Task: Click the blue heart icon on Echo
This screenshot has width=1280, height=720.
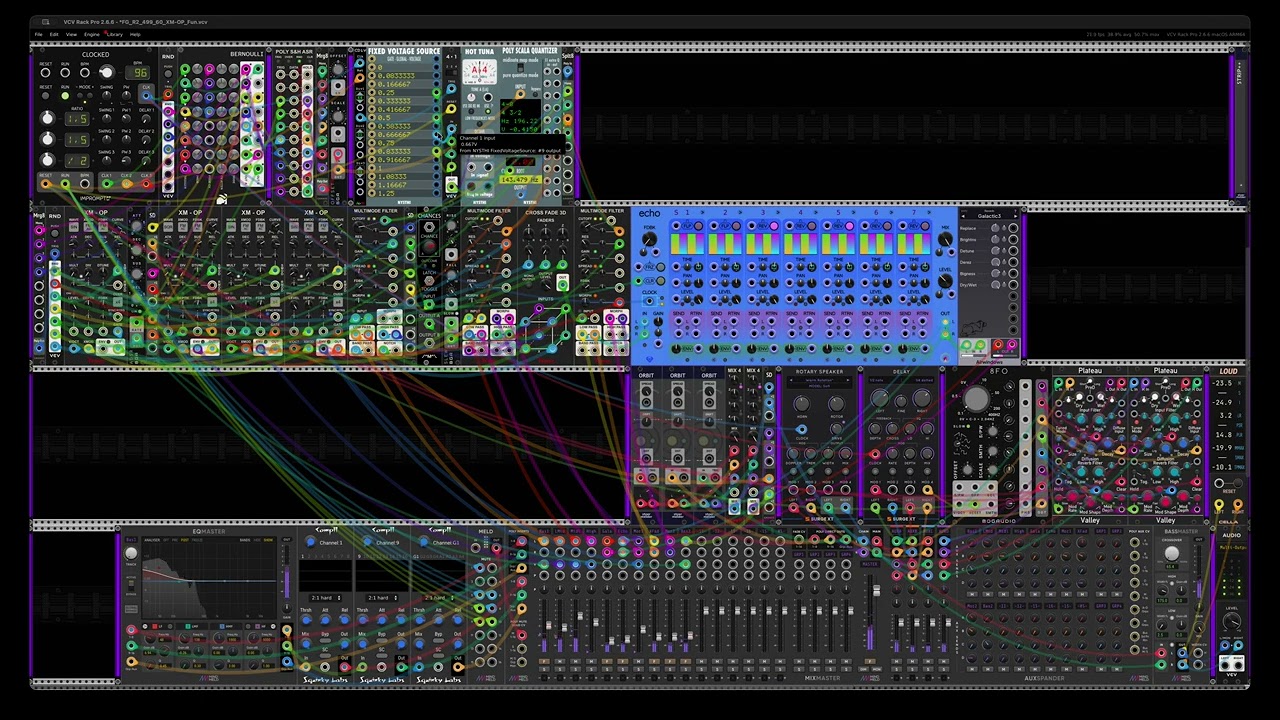Action: (x=648, y=357)
